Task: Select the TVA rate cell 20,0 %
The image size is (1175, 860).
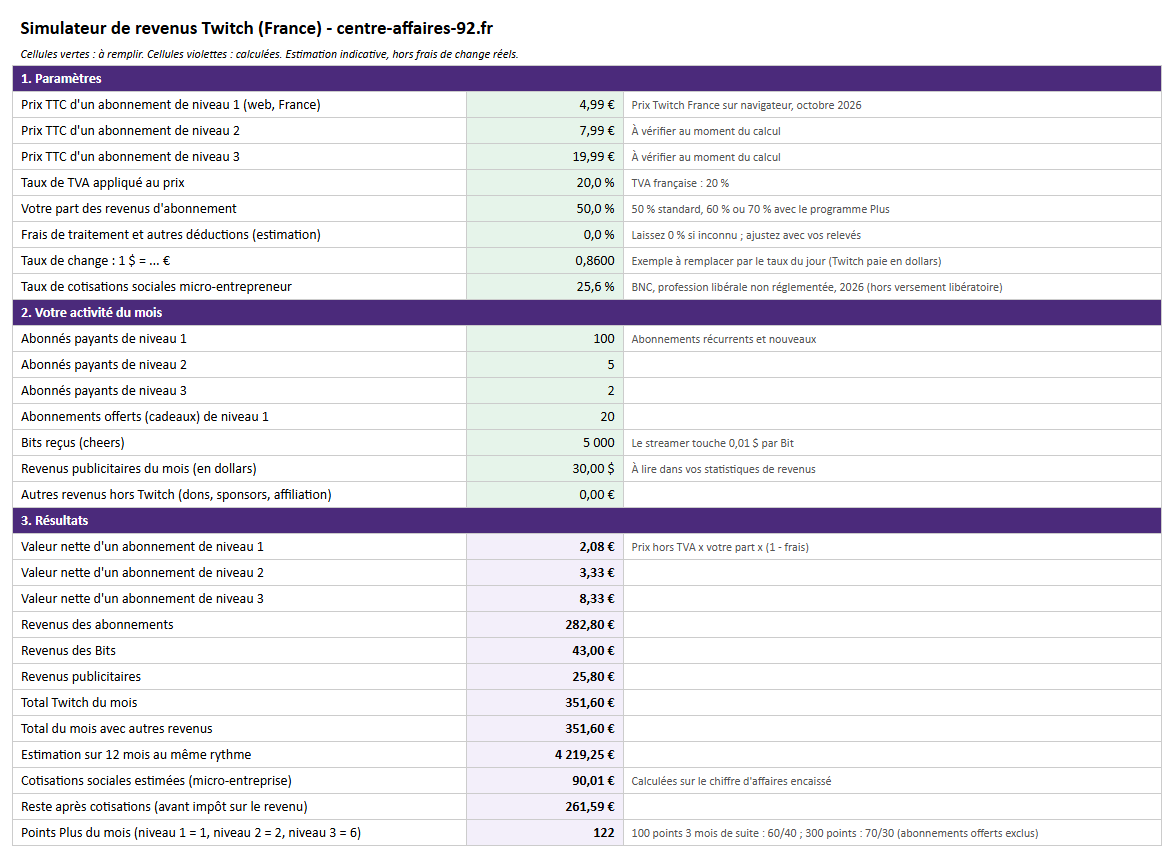Action: pos(545,183)
